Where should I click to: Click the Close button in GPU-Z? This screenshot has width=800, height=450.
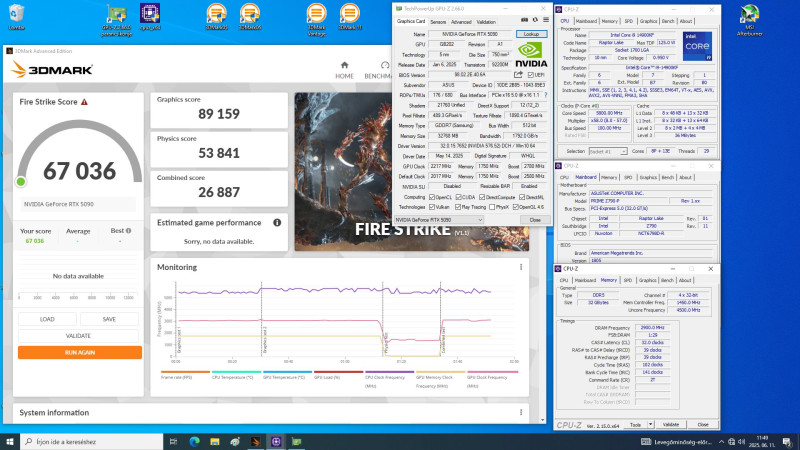pos(535,220)
